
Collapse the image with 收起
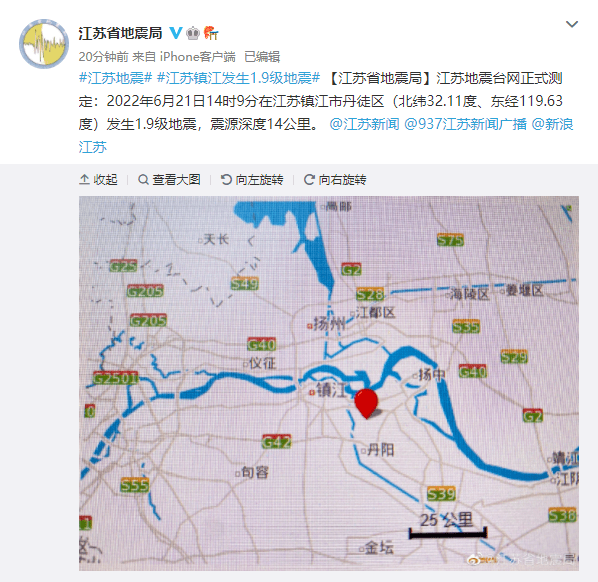98,180
